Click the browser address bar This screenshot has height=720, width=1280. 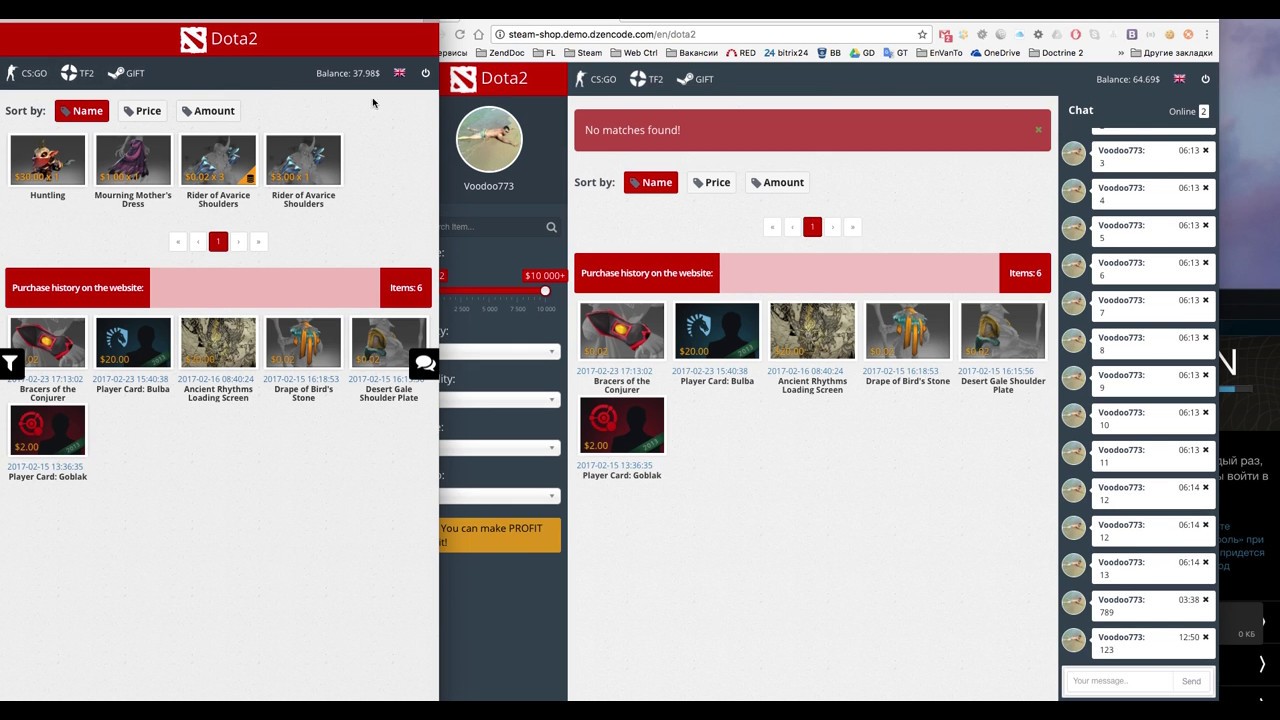click(710, 34)
